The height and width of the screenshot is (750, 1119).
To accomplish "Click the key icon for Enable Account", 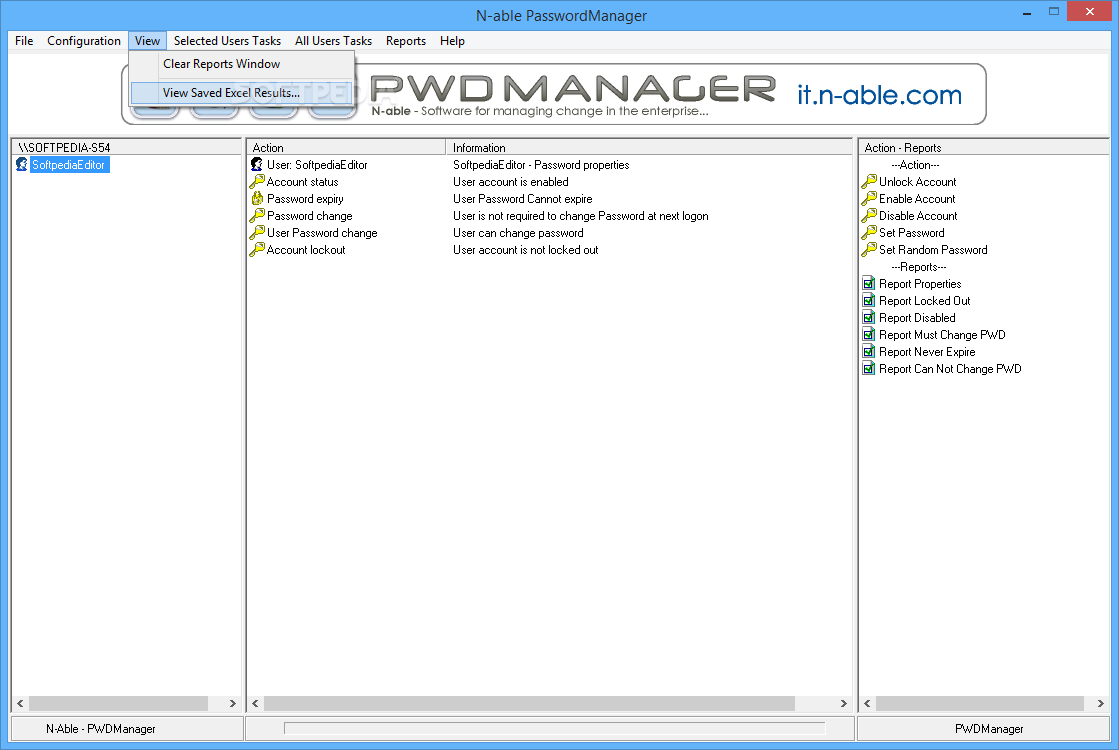I will [x=869, y=199].
